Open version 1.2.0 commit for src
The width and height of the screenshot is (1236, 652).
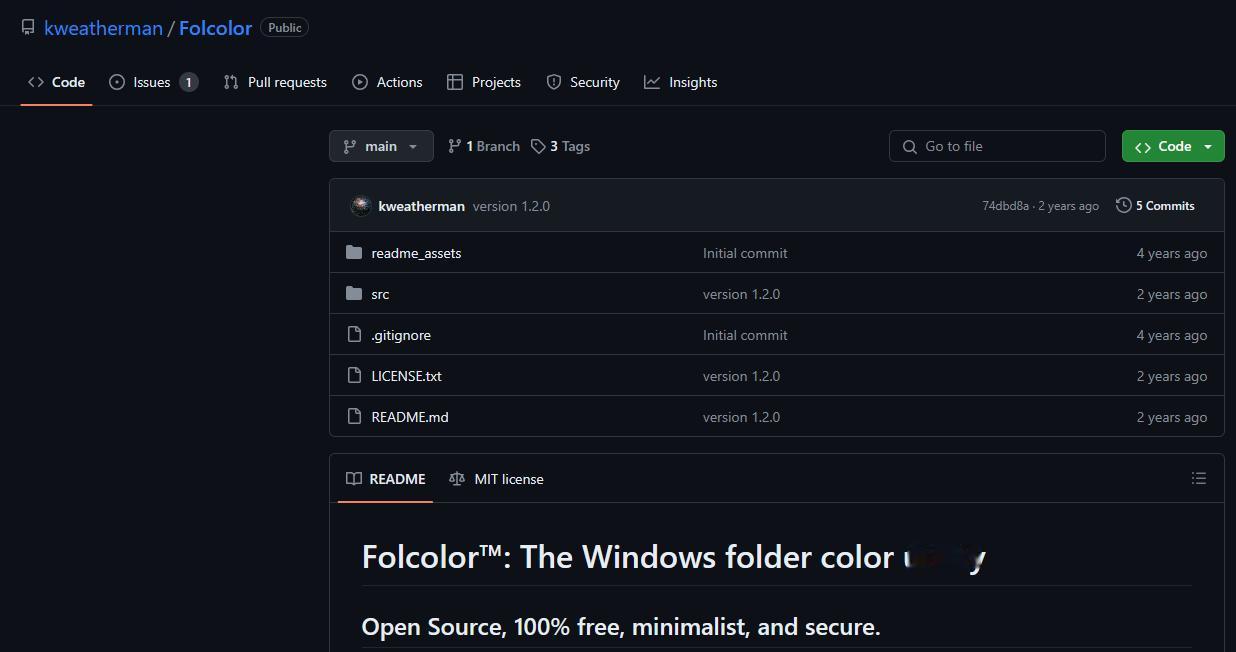pos(741,294)
